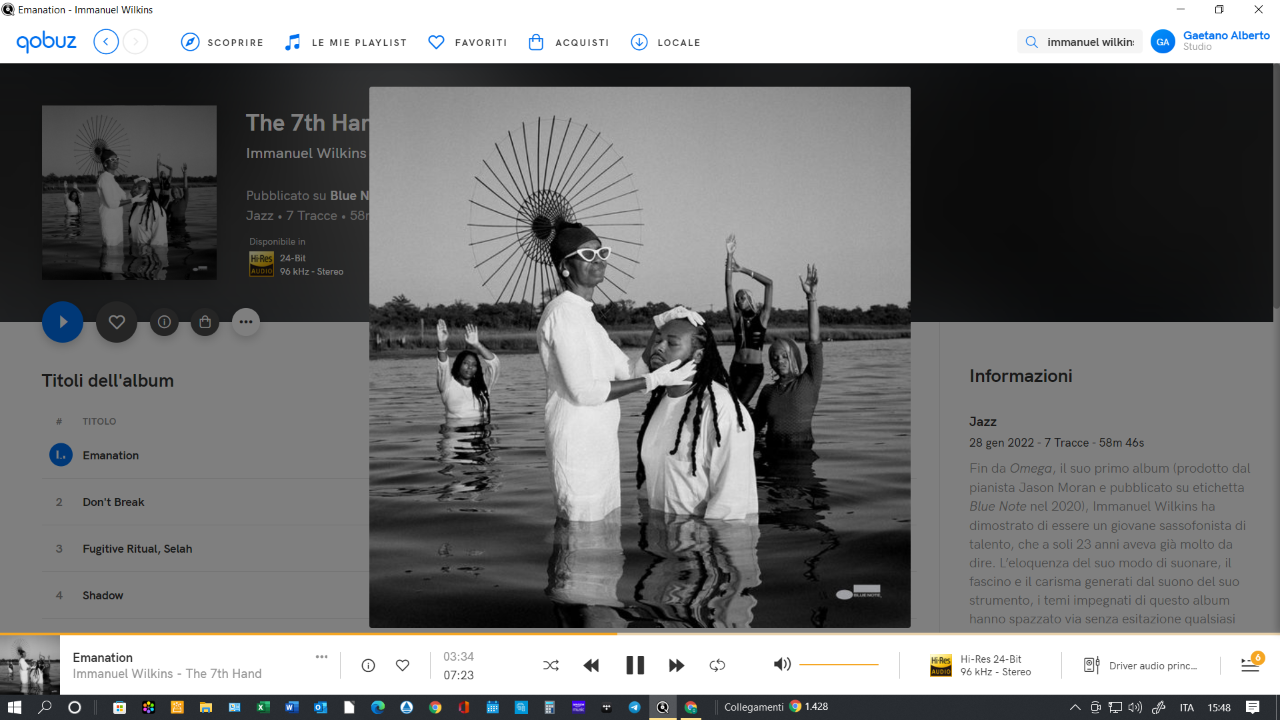Favorite the current track with the player heart

[402, 665]
